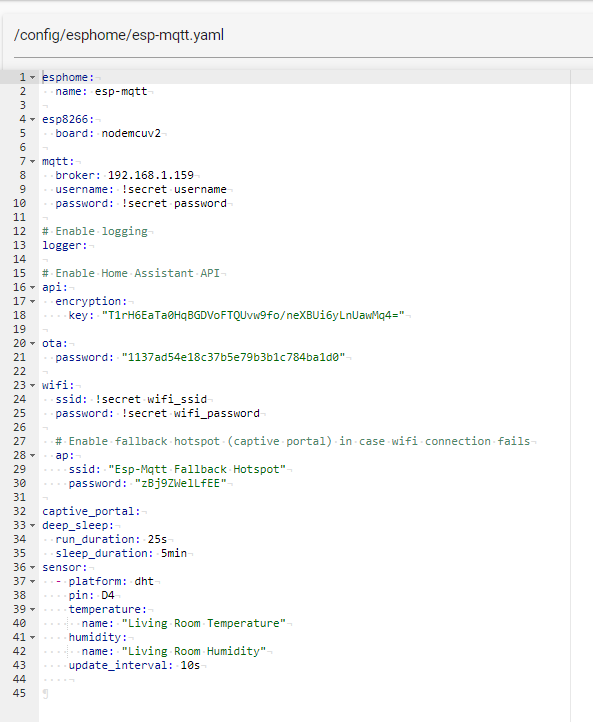This screenshot has width=593, height=722.
Task: Fold the wifi section at line 23
Action: pos(33,385)
